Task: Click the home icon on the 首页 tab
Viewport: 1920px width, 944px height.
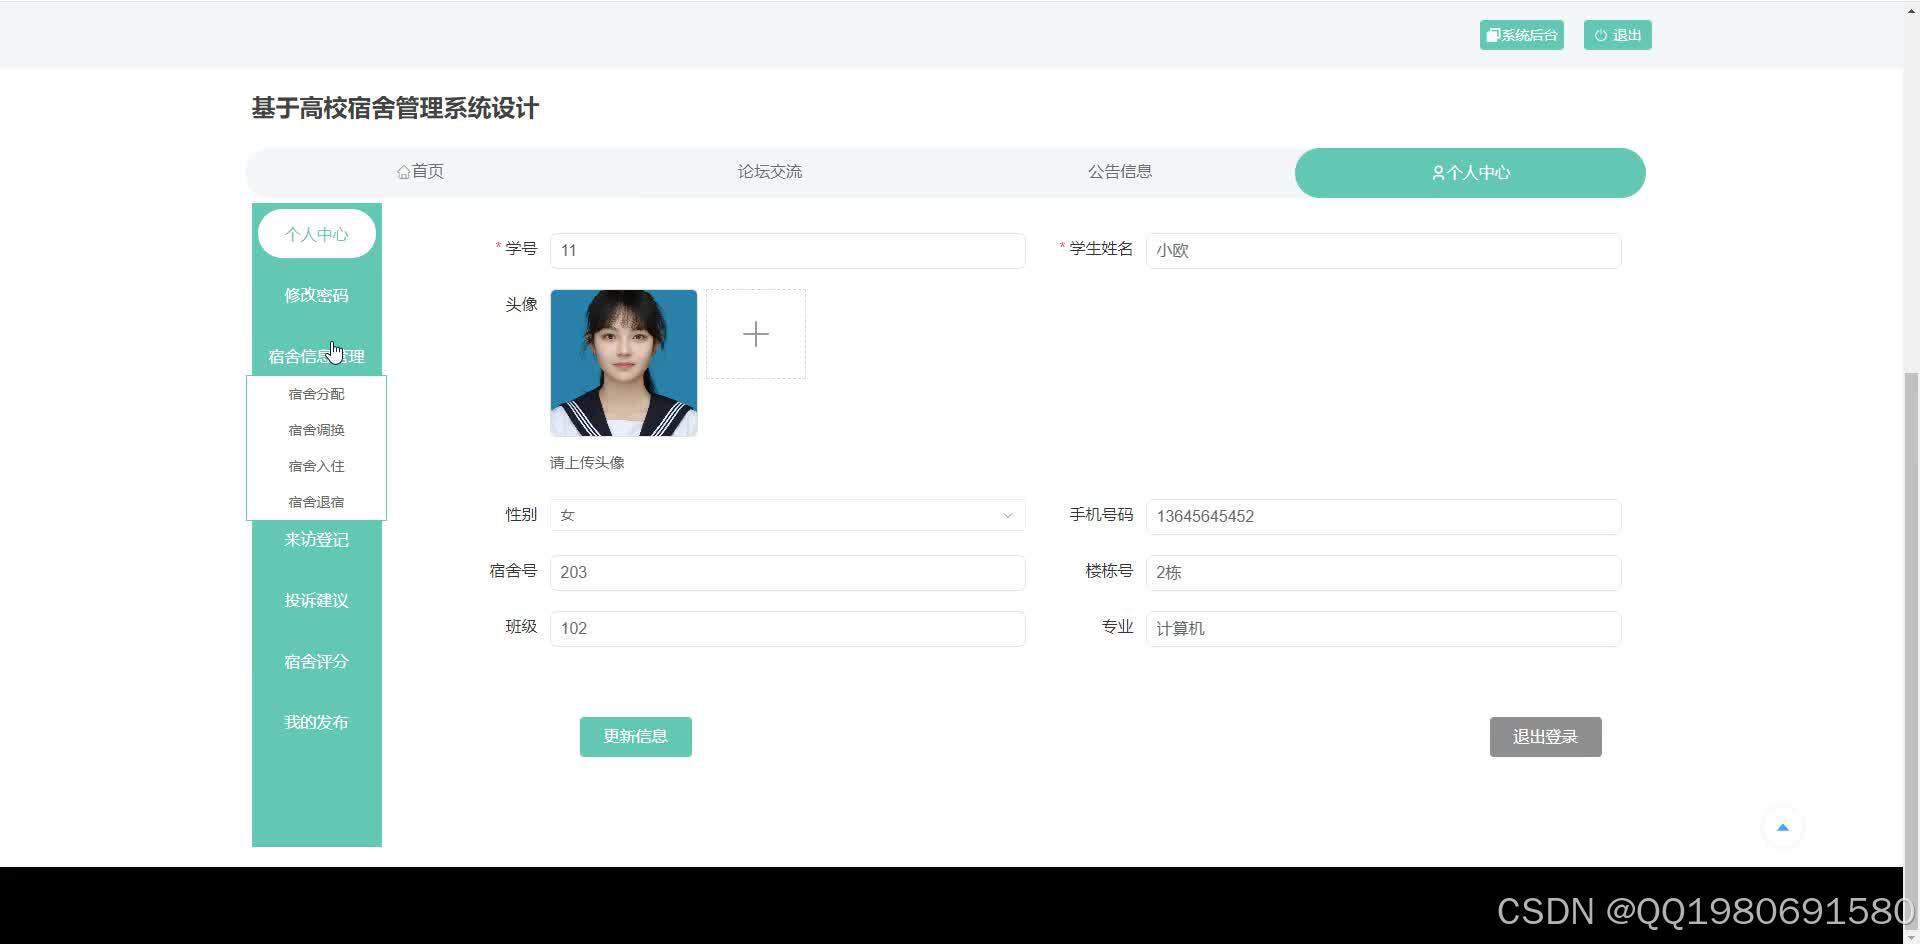Action: pyautogui.click(x=404, y=171)
